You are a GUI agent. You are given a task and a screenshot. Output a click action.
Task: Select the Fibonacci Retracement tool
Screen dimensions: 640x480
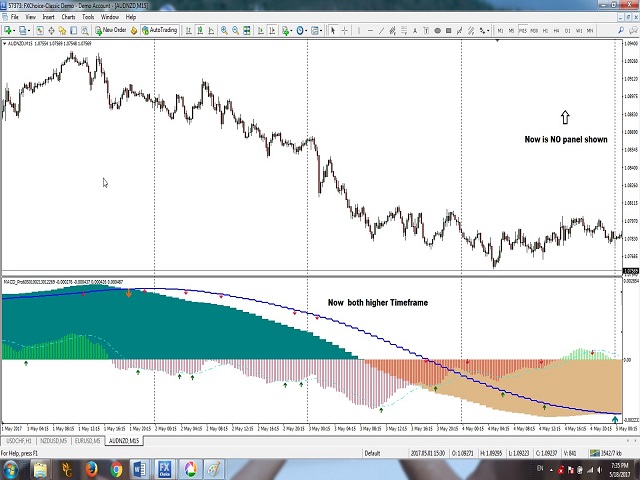(x=404, y=31)
